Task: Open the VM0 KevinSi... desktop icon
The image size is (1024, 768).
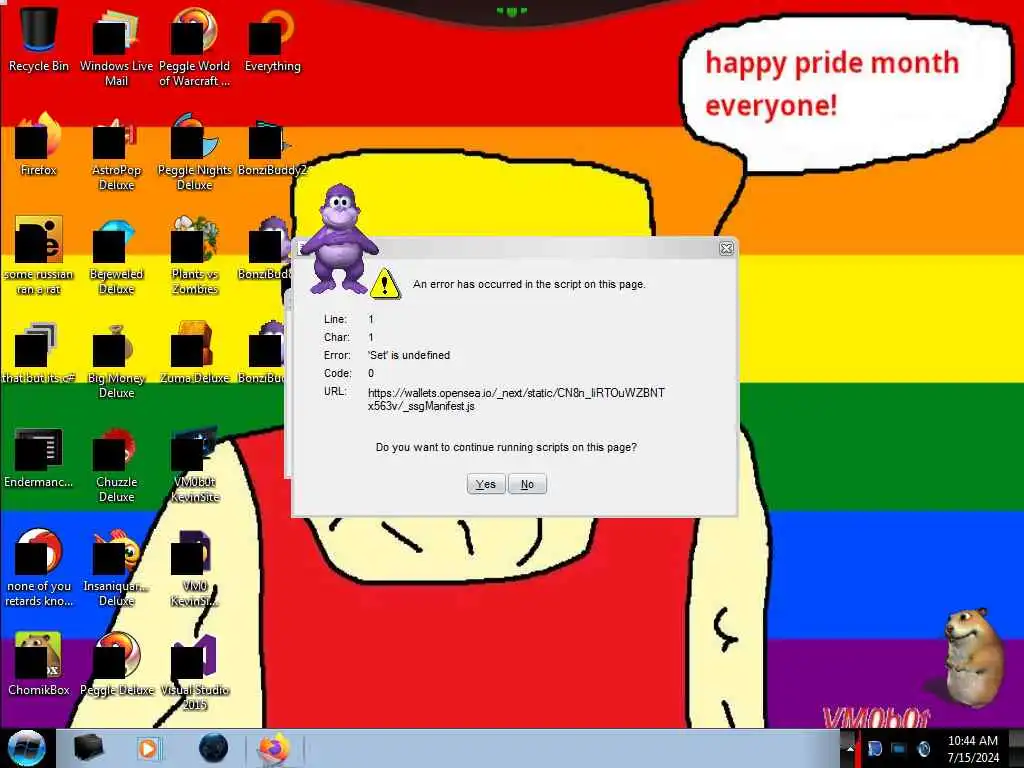Action: pyautogui.click(x=194, y=567)
